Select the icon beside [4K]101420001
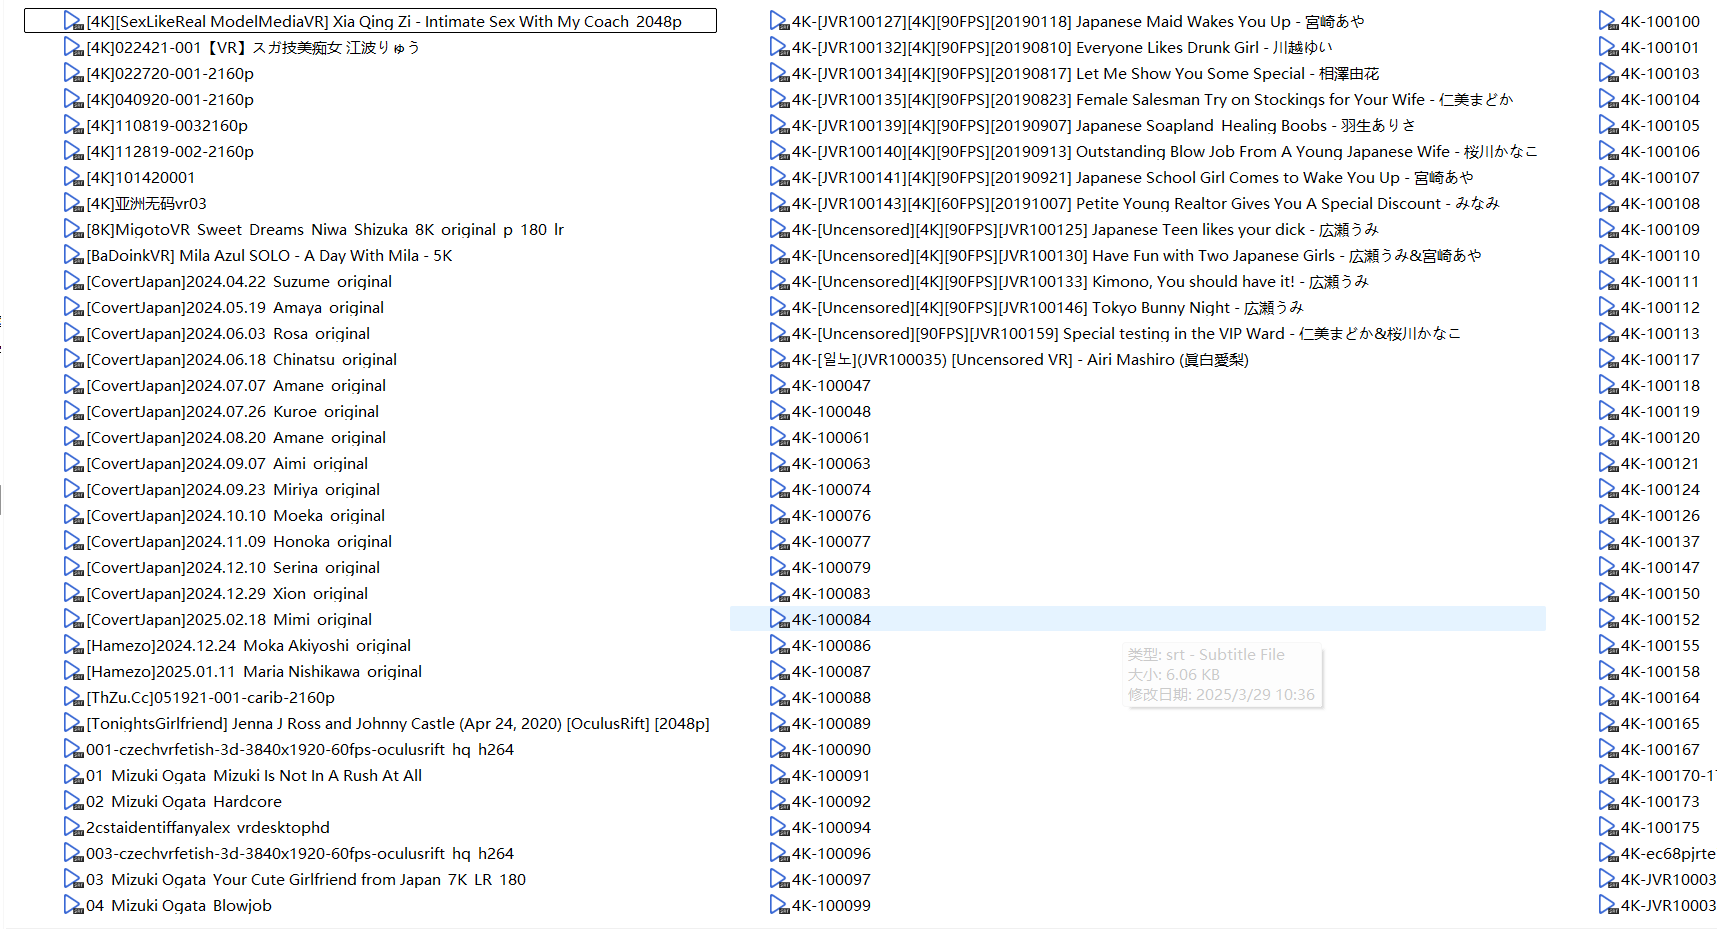The width and height of the screenshot is (1717, 929). click(x=73, y=178)
